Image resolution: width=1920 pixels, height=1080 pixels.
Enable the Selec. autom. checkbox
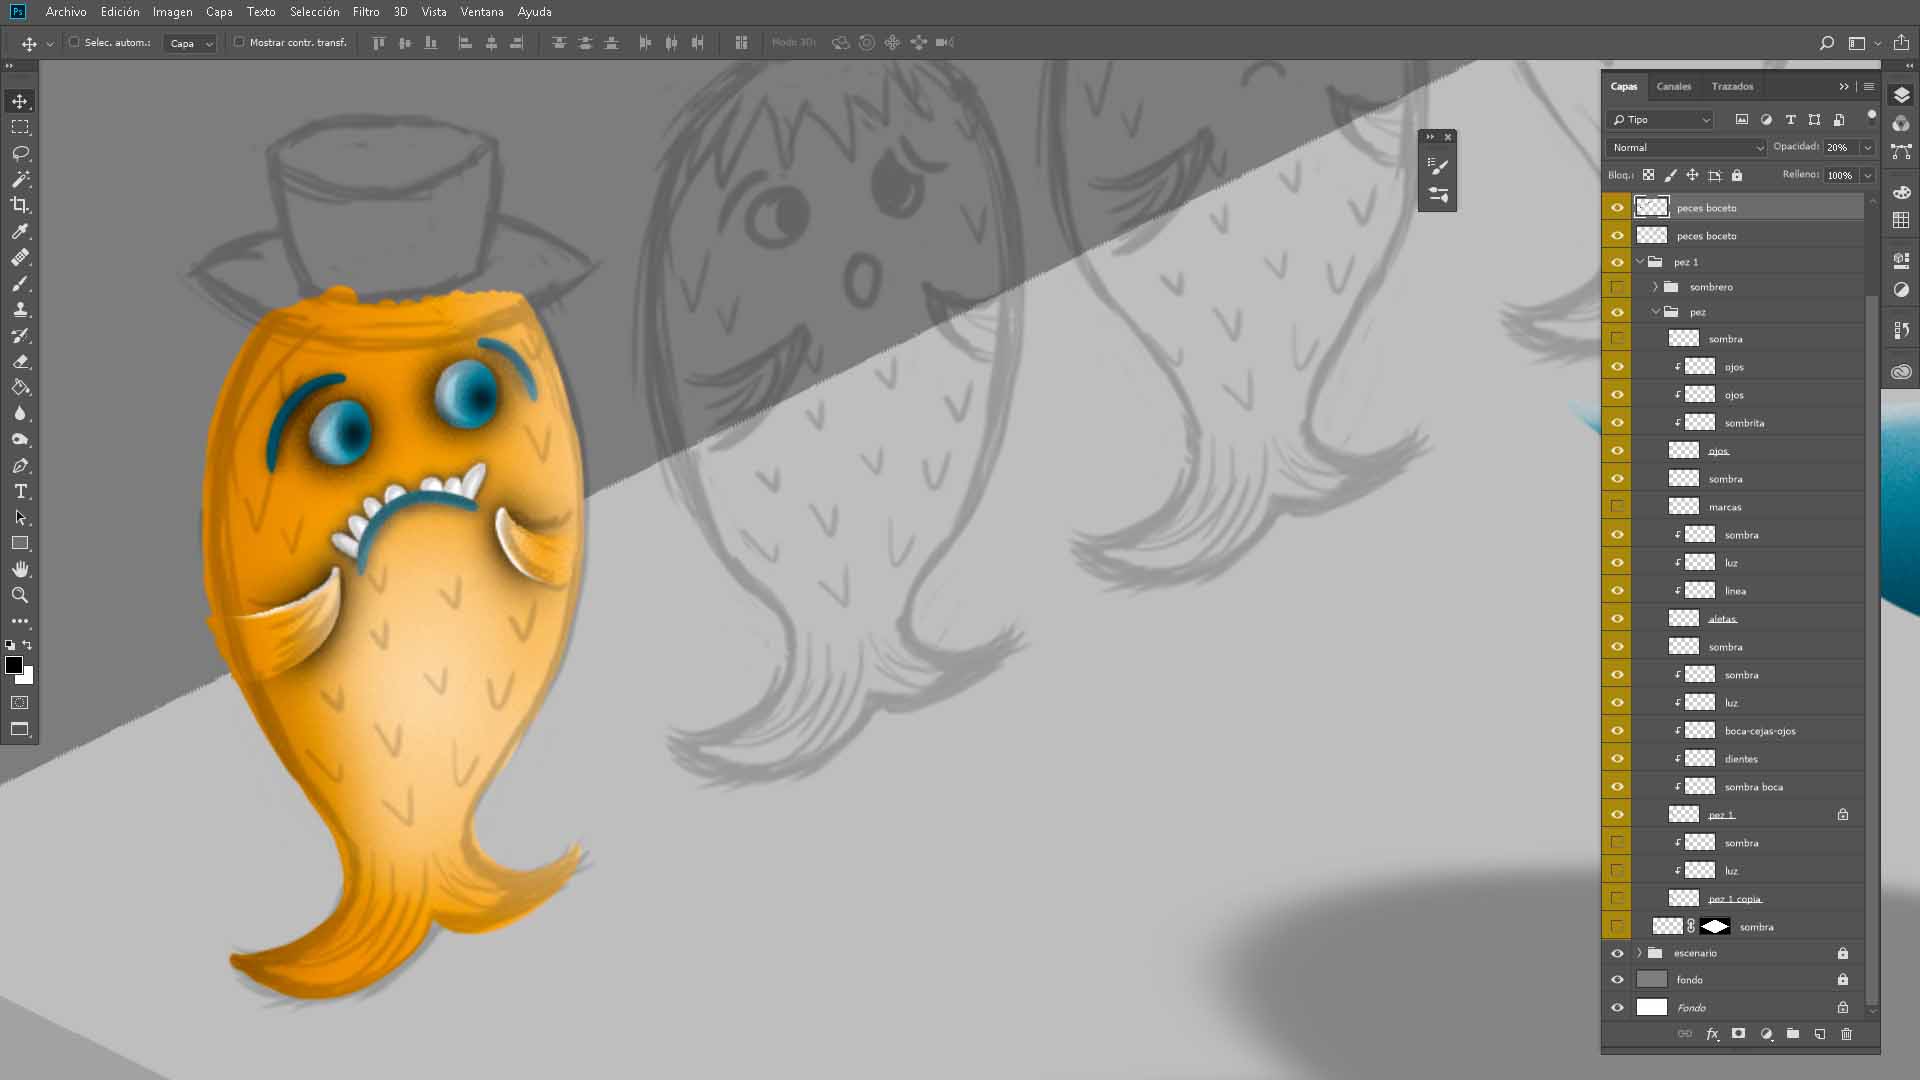74,42
